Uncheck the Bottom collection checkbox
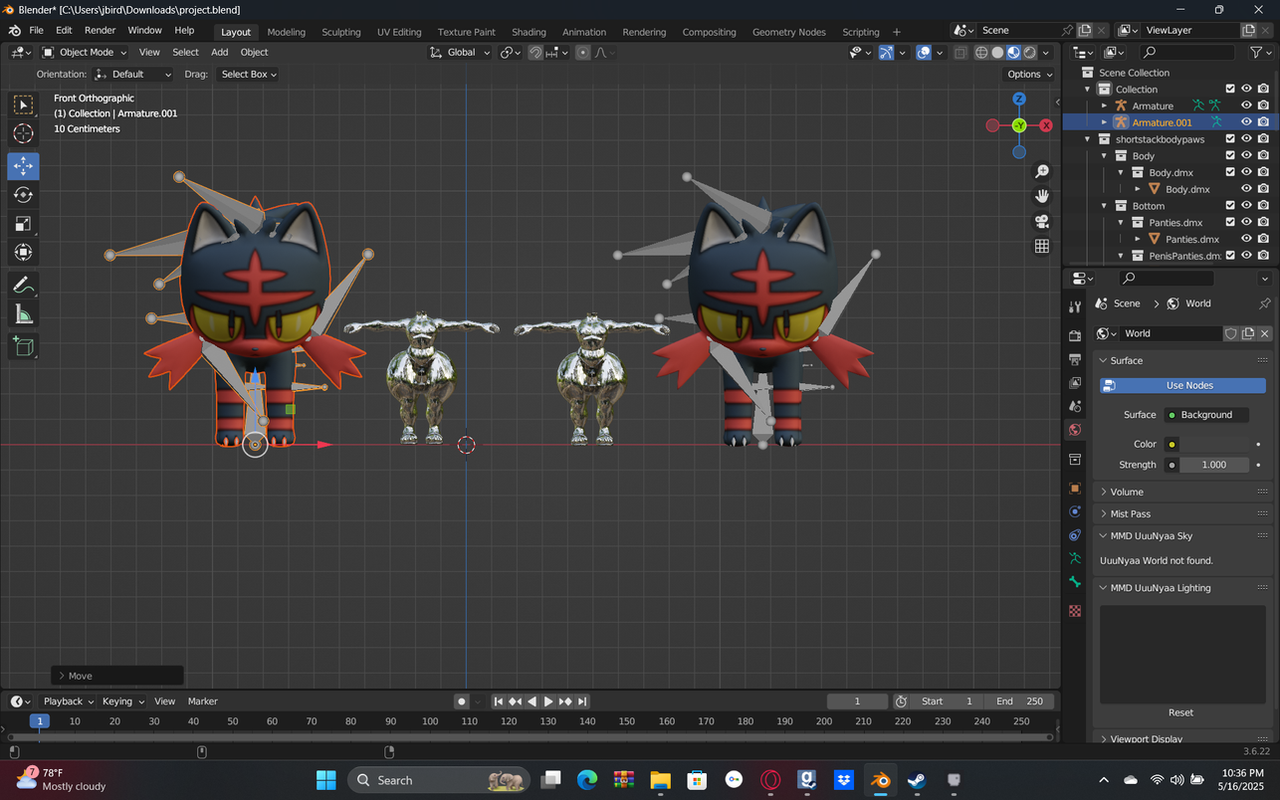The height and width of the screenshot is (800, 1280). click(x=1231, y=206)
